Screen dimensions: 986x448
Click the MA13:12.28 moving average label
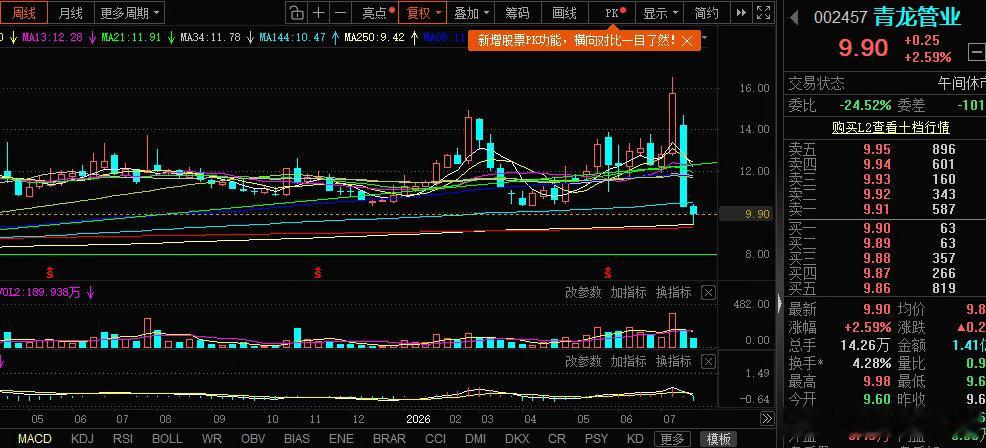[52, 38]
